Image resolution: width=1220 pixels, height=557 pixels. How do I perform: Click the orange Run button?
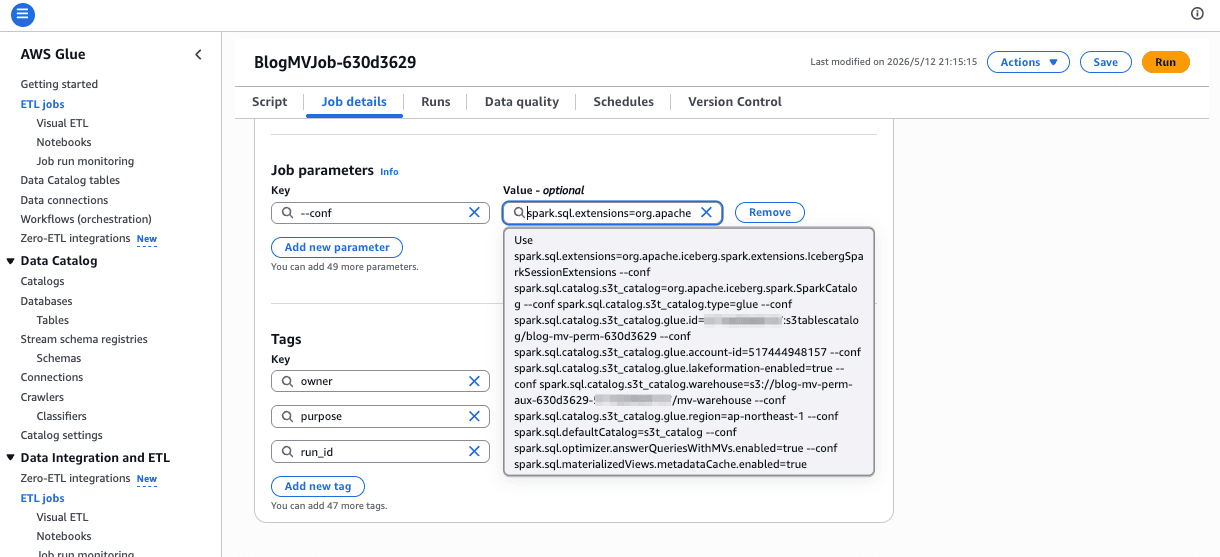pos(1165,62)
